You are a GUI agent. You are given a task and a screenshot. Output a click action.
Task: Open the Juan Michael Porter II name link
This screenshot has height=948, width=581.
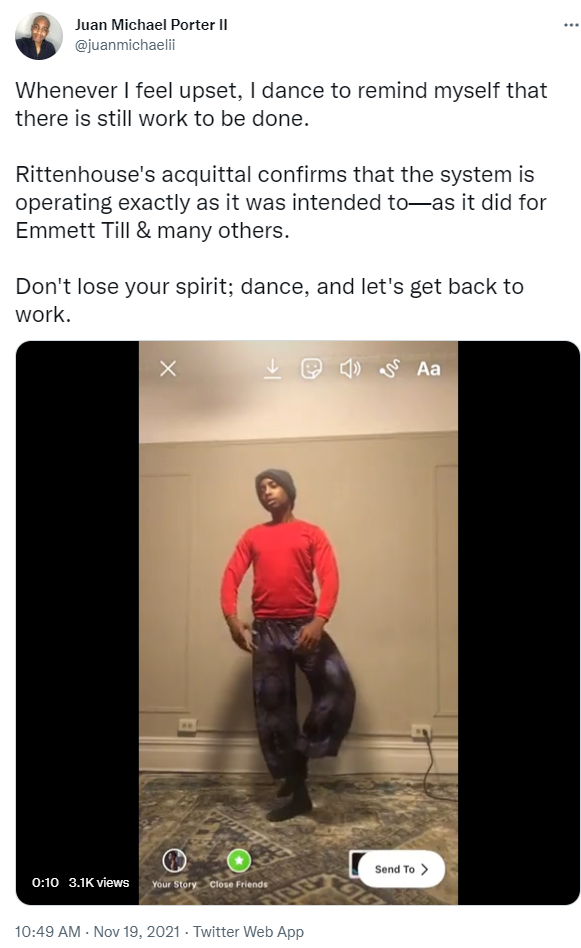tap(151, 25)
